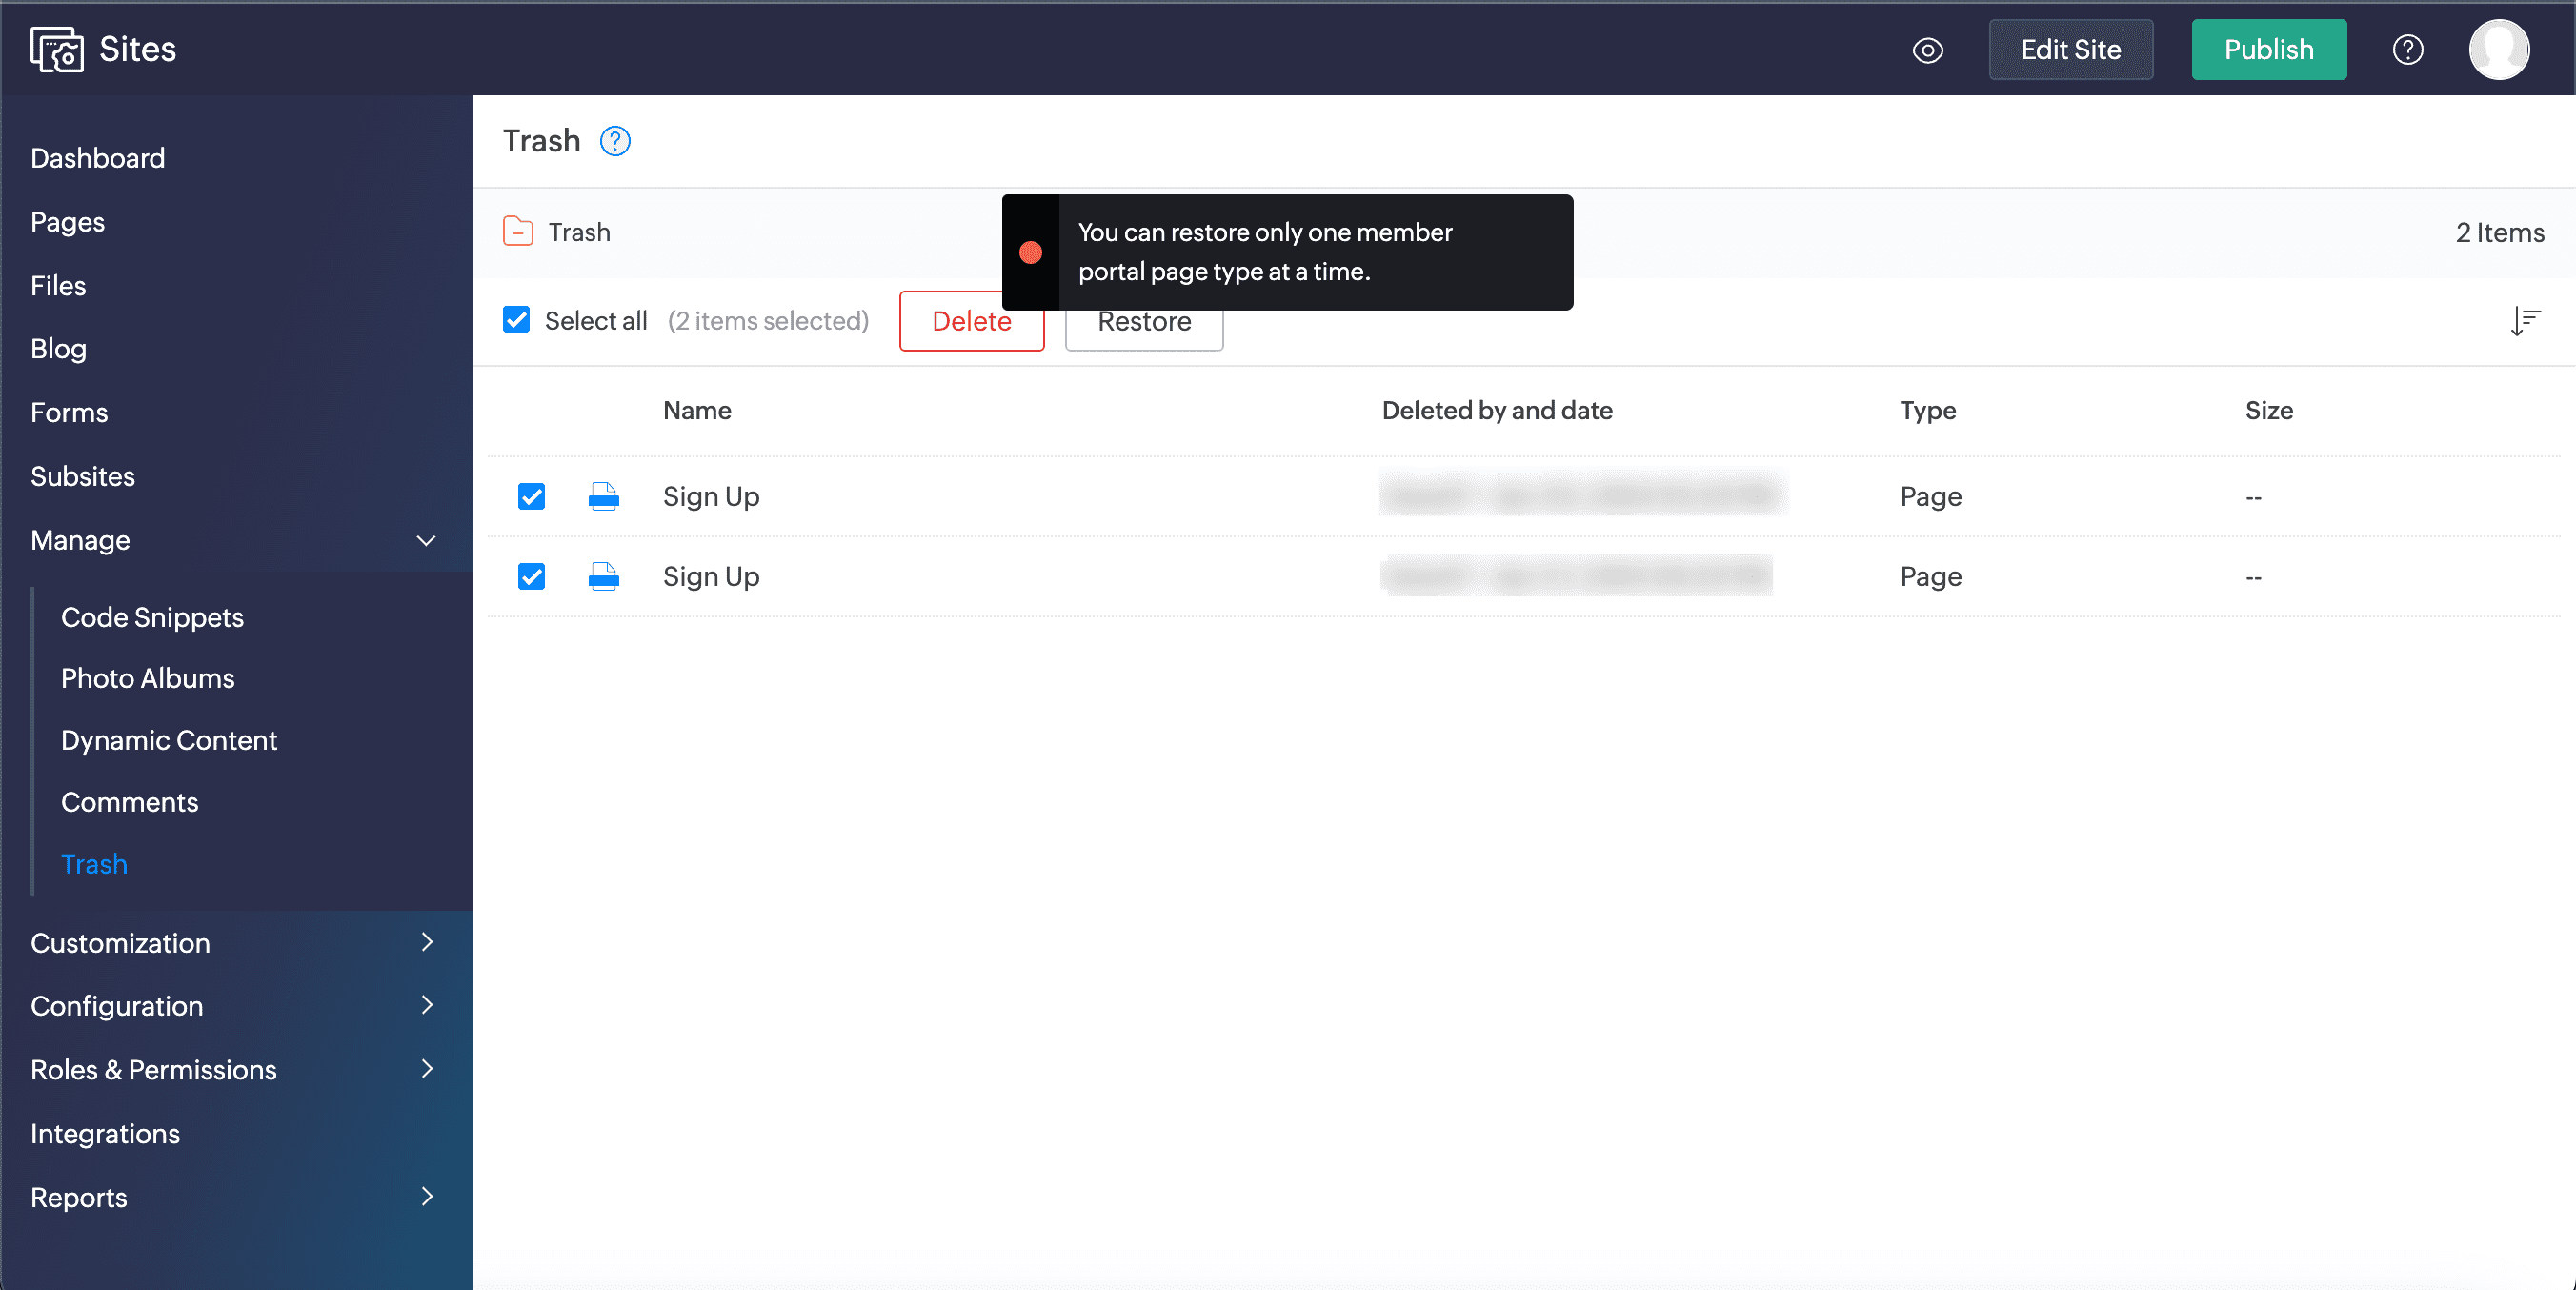Click the Name column header

click(696, 410)
